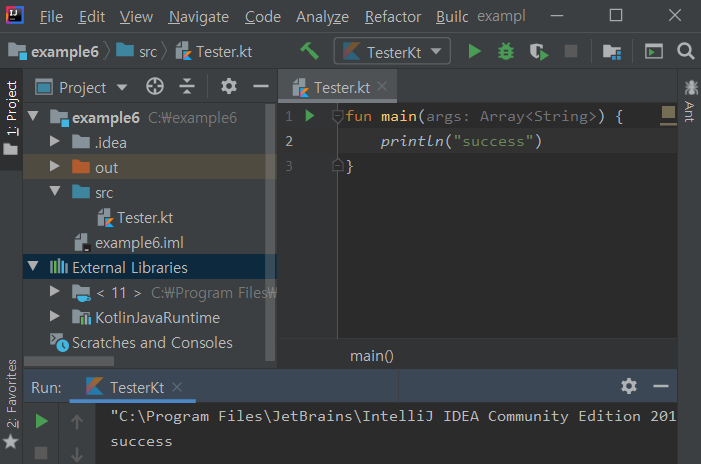Click the fold end marker on line 3
The width and height of the screenshot is (701, 464).
tap(338, 165)
